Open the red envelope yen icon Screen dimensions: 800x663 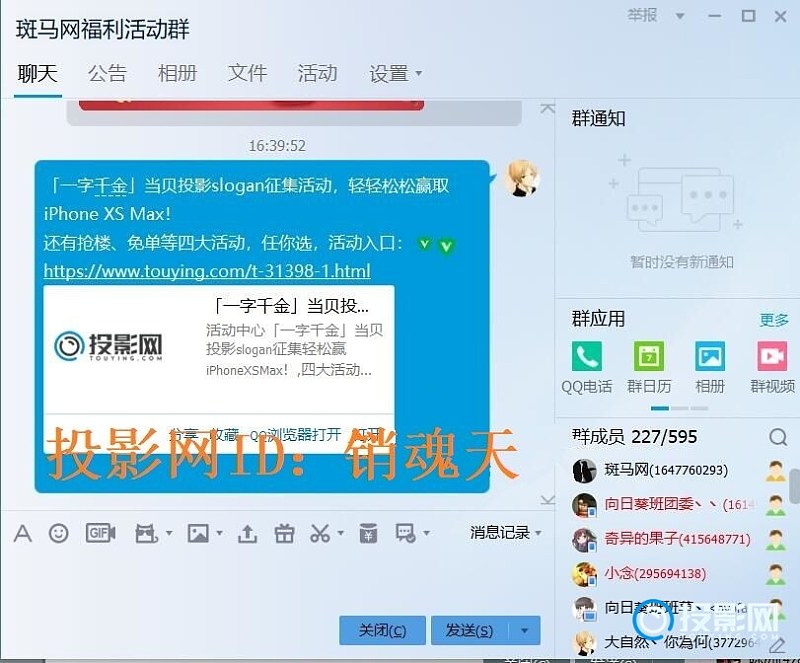coord(368,534)
